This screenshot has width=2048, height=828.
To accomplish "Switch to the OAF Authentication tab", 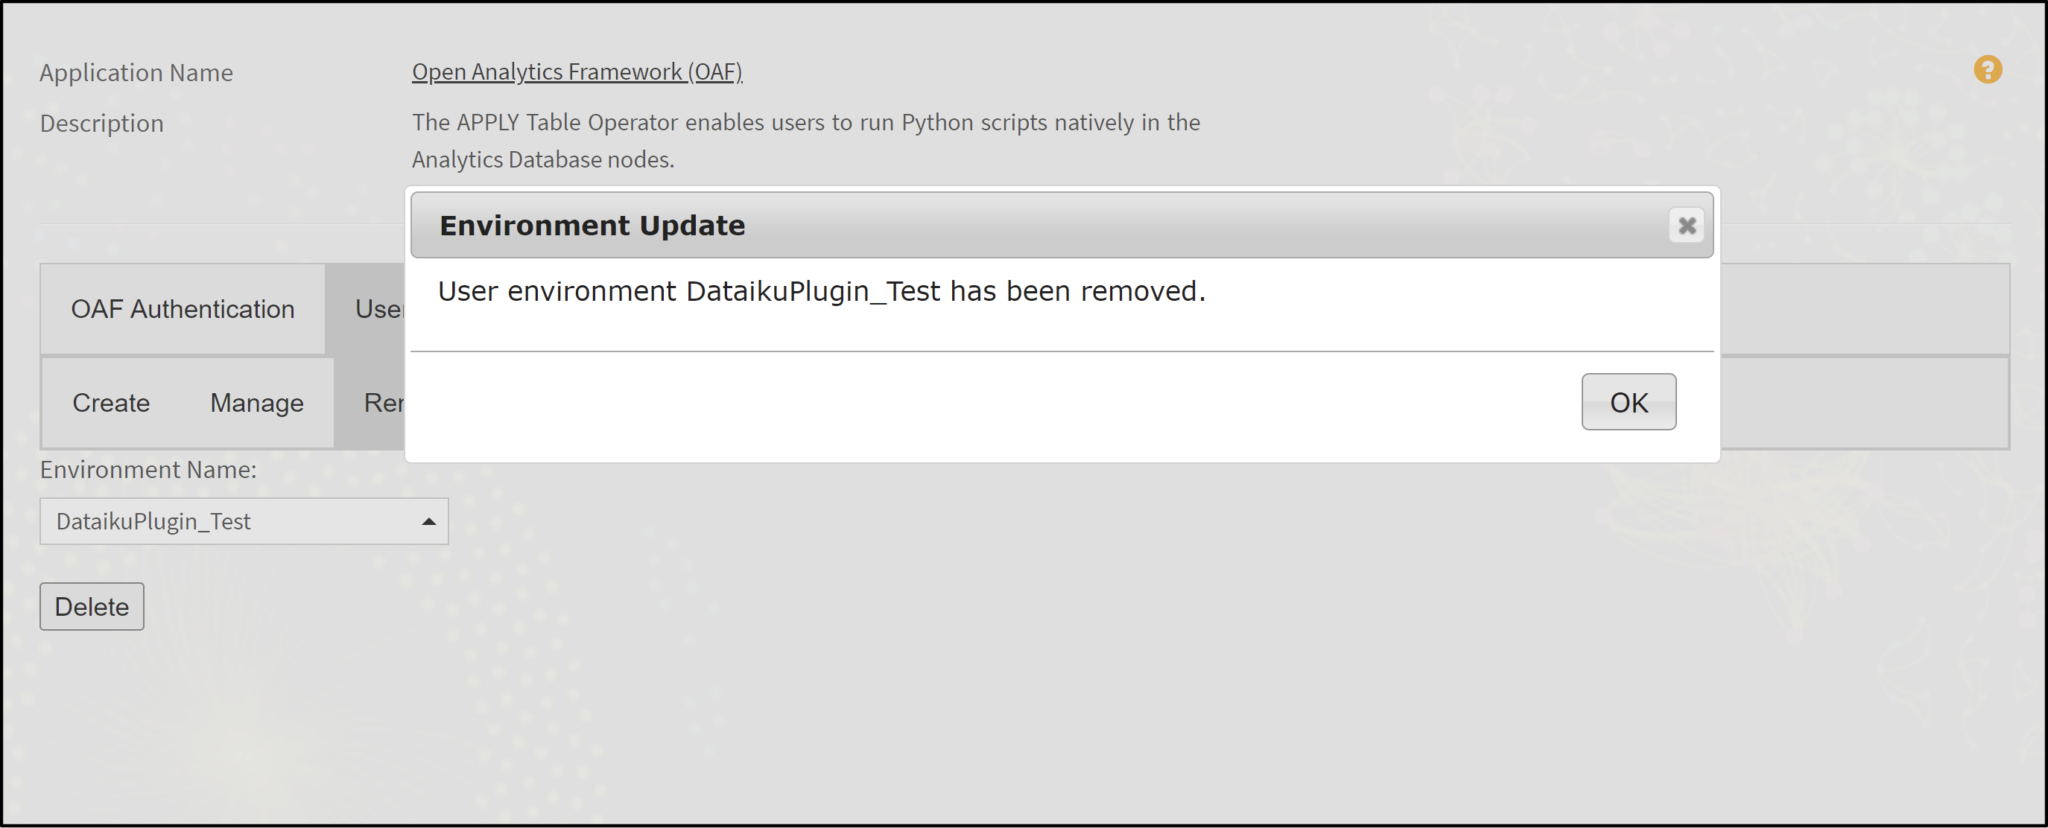I will pyautogui.click(x=183, y=309).
